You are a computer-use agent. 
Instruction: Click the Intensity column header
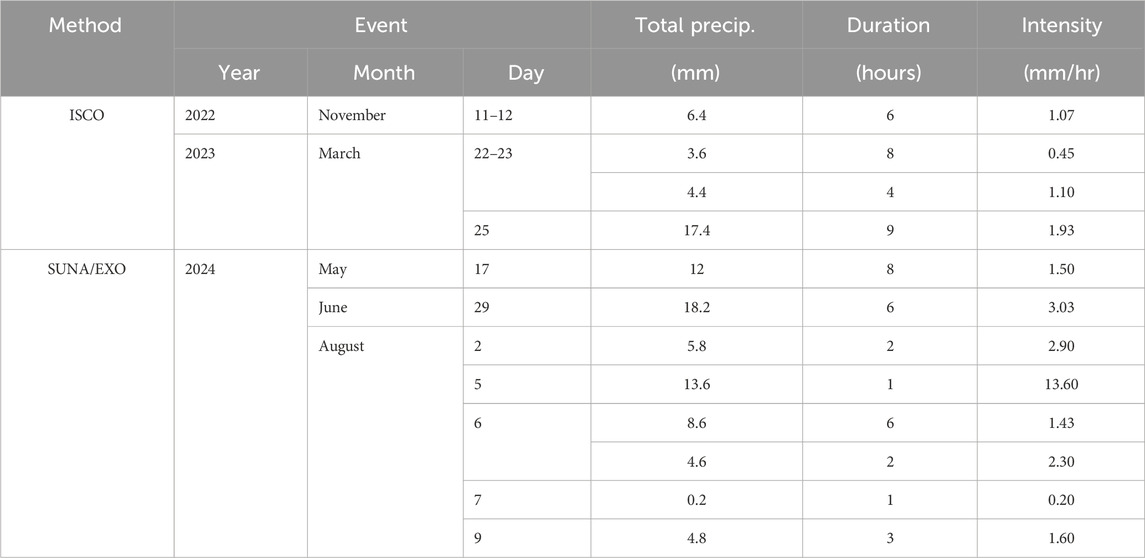[1060, 24]
